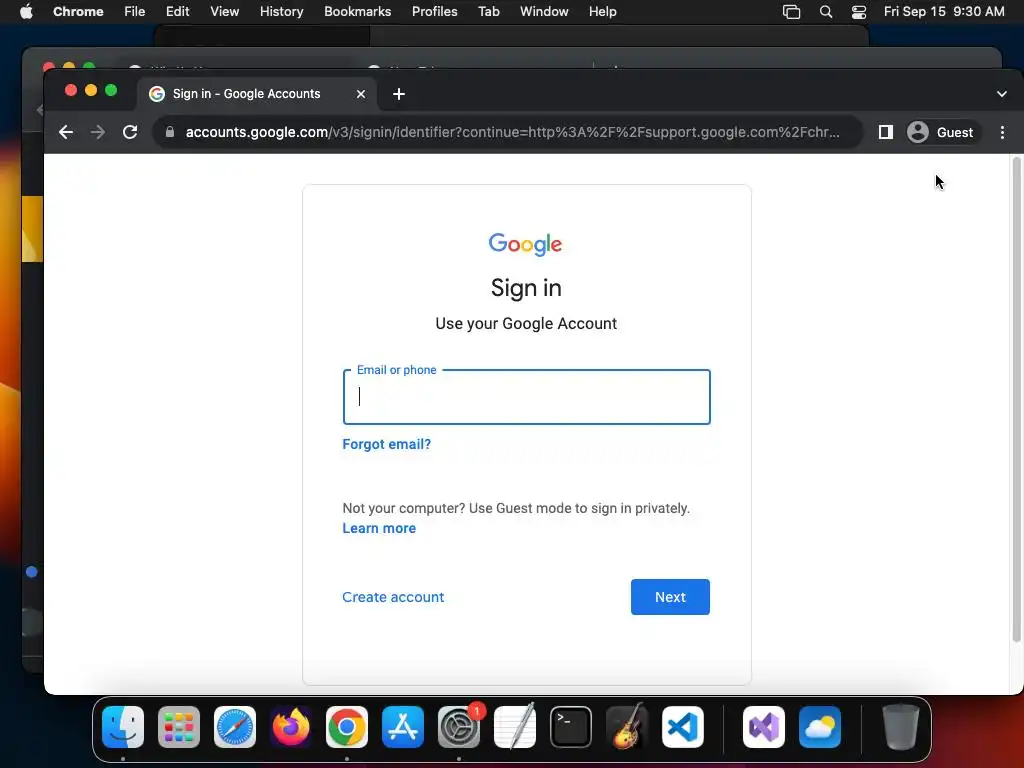Expand the tab search chevron
This screenshot has height=768, width=1024.
coord(1002,94)
